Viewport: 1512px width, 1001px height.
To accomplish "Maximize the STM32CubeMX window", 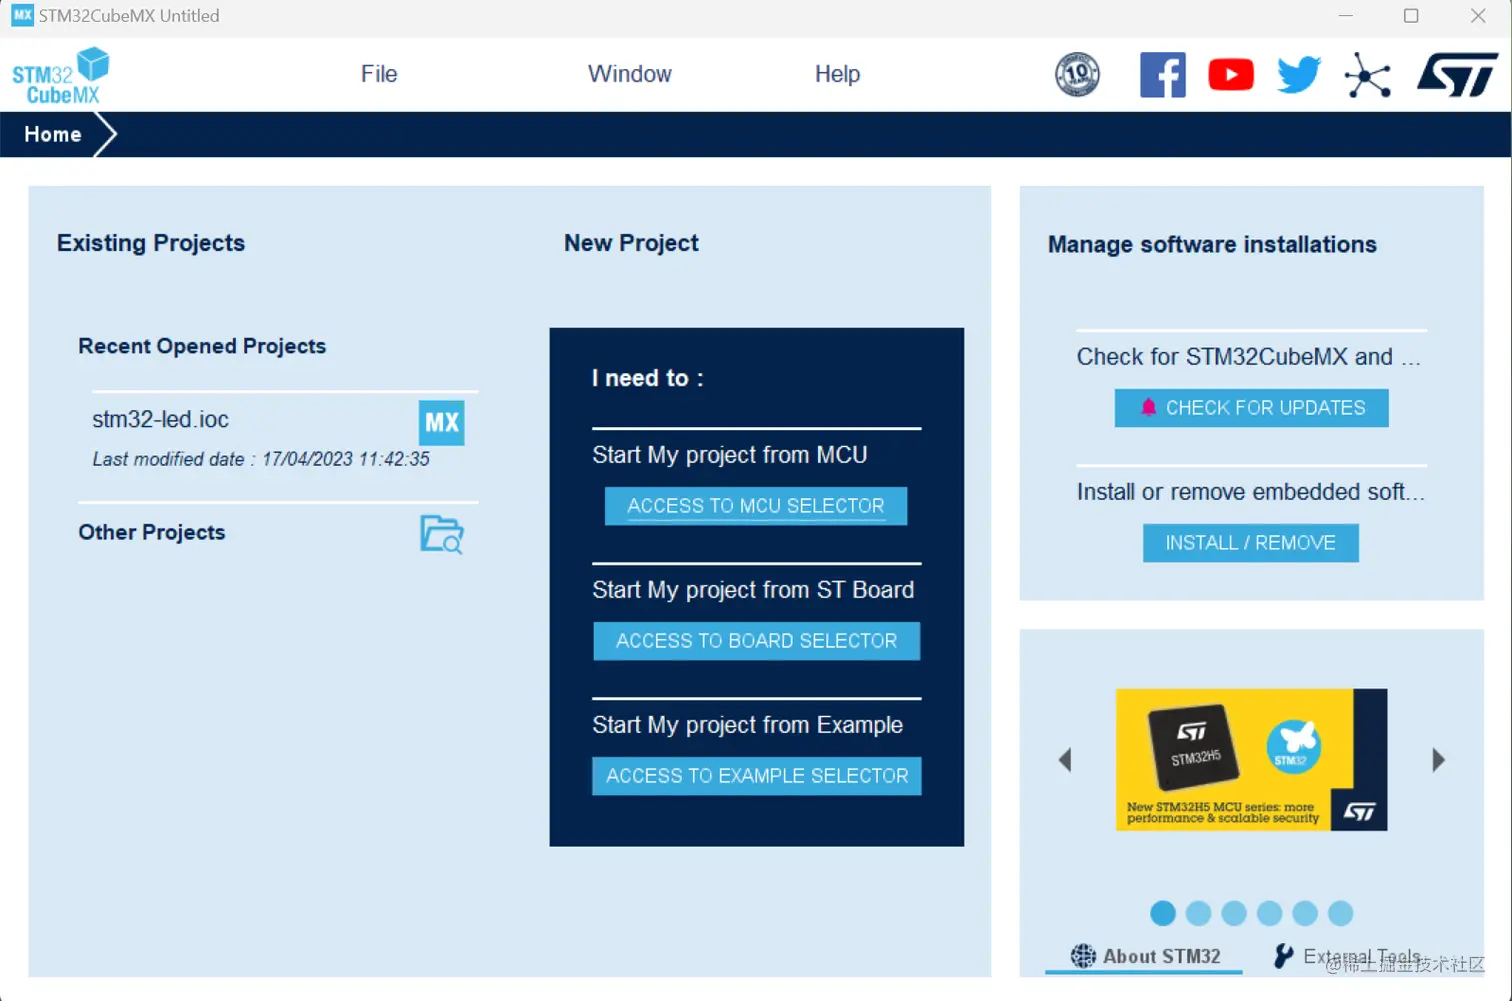I will click(x=1411, y=15).
